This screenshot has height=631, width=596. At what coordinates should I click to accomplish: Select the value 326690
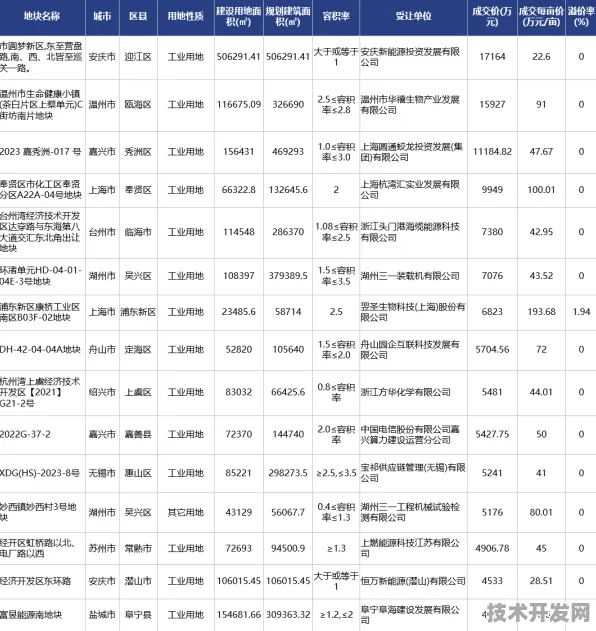click(288, 105)
